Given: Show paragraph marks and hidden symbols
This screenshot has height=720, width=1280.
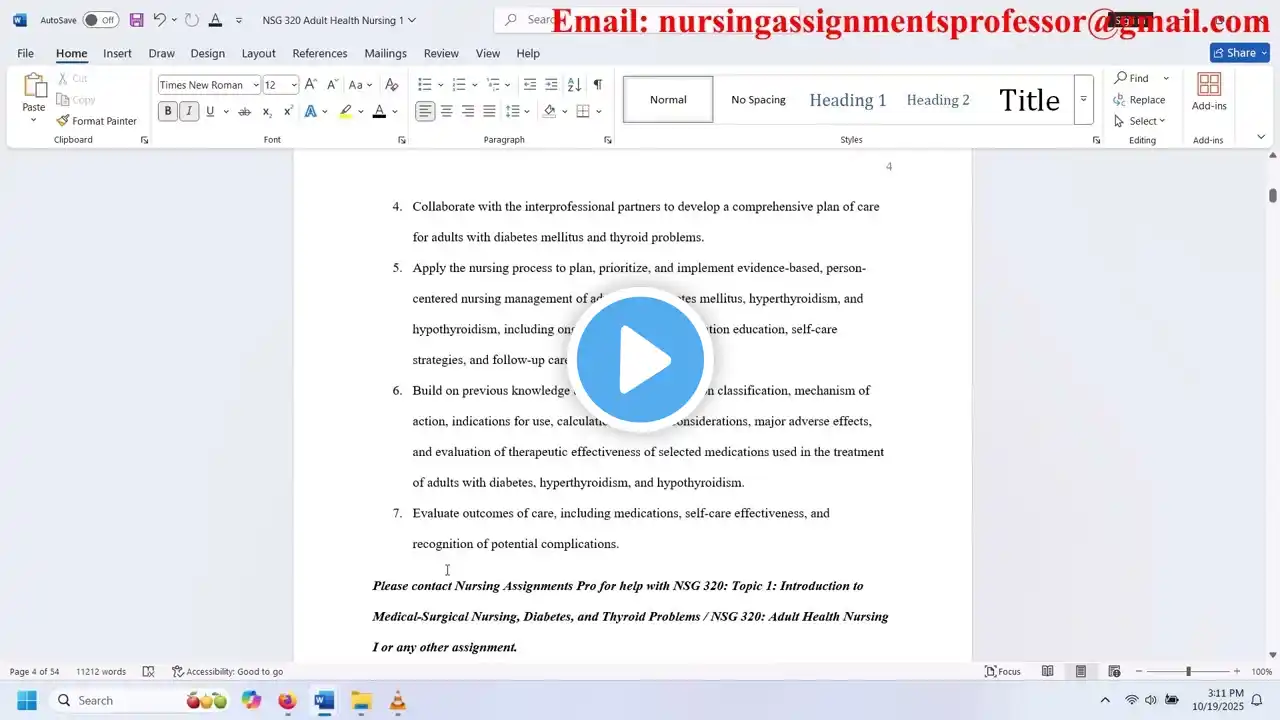Looking at the screenshot, I should pyautogui.click(x=597, y=85).
